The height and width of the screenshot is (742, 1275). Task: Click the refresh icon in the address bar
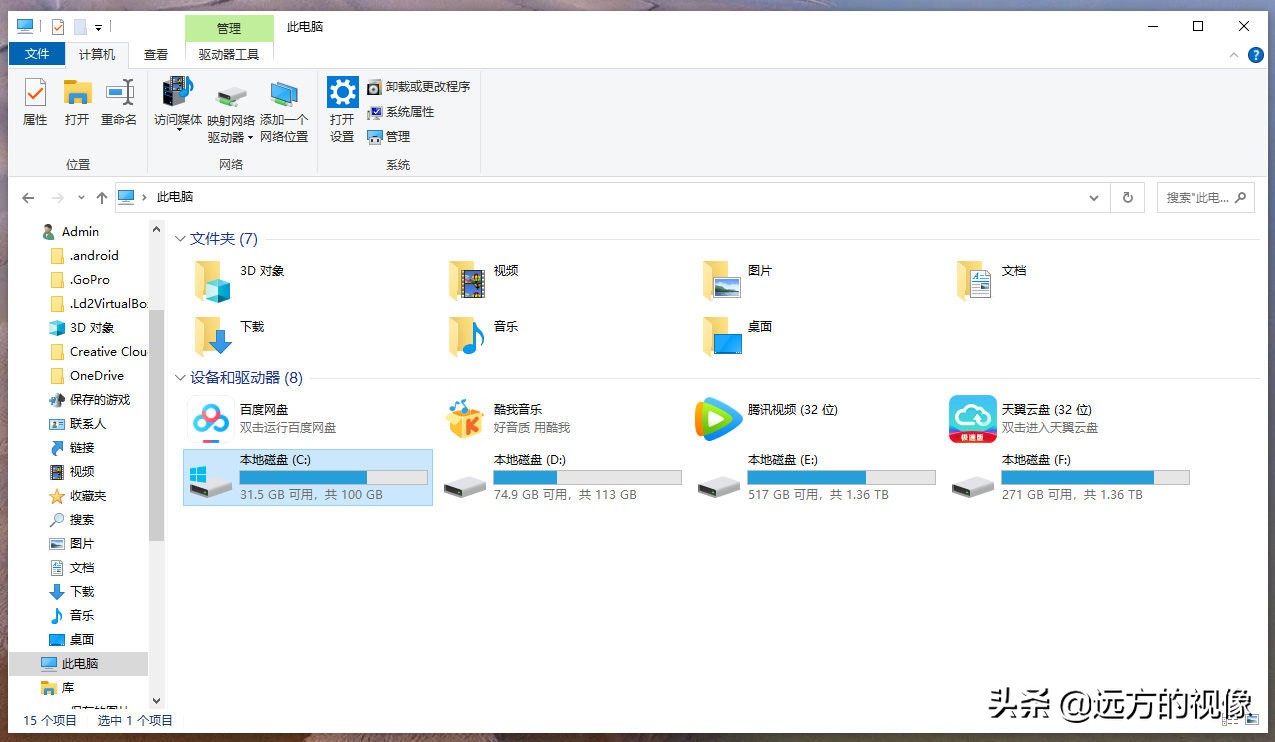pos(1127,197)
